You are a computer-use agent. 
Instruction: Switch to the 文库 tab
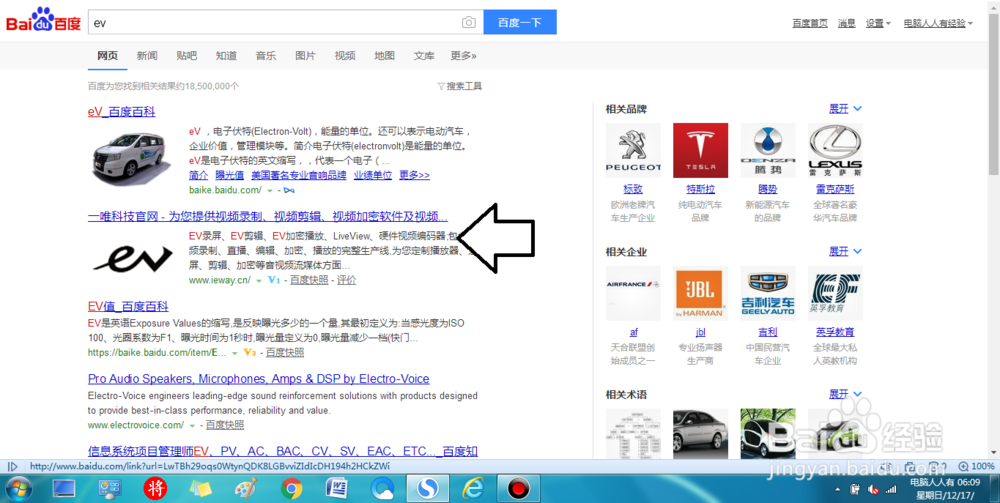[423, 55]
